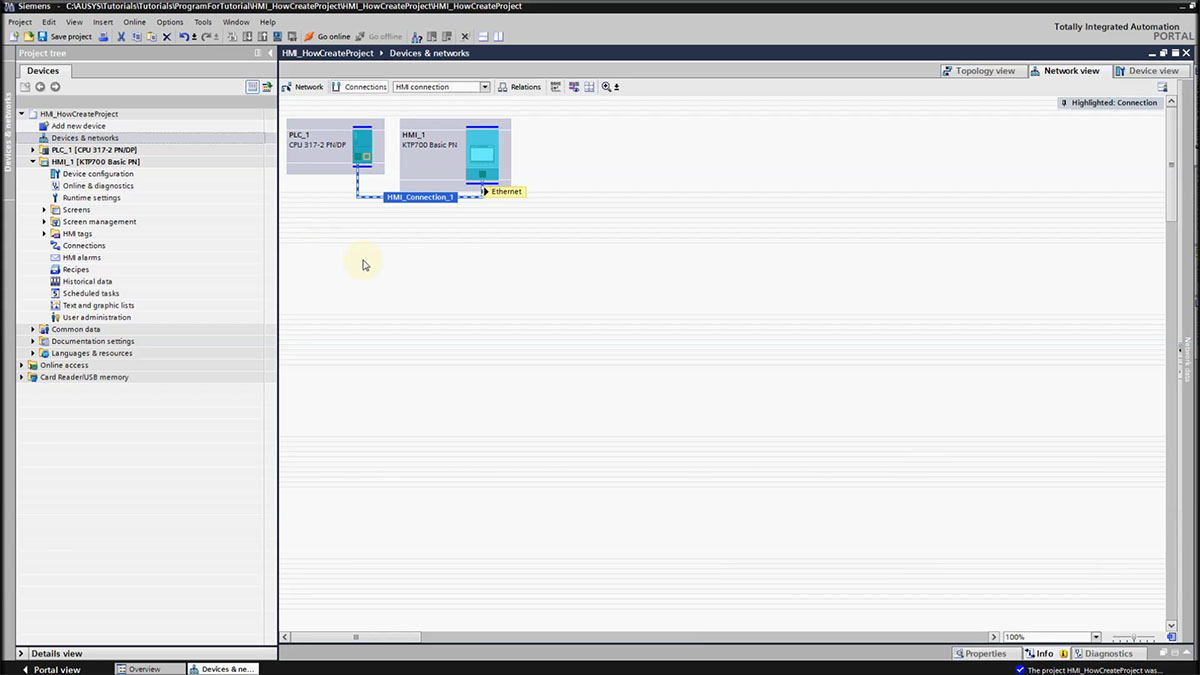Click the Print icon in toolbar
Viewport: 1200px width, 675px height.
coord(103,36)
